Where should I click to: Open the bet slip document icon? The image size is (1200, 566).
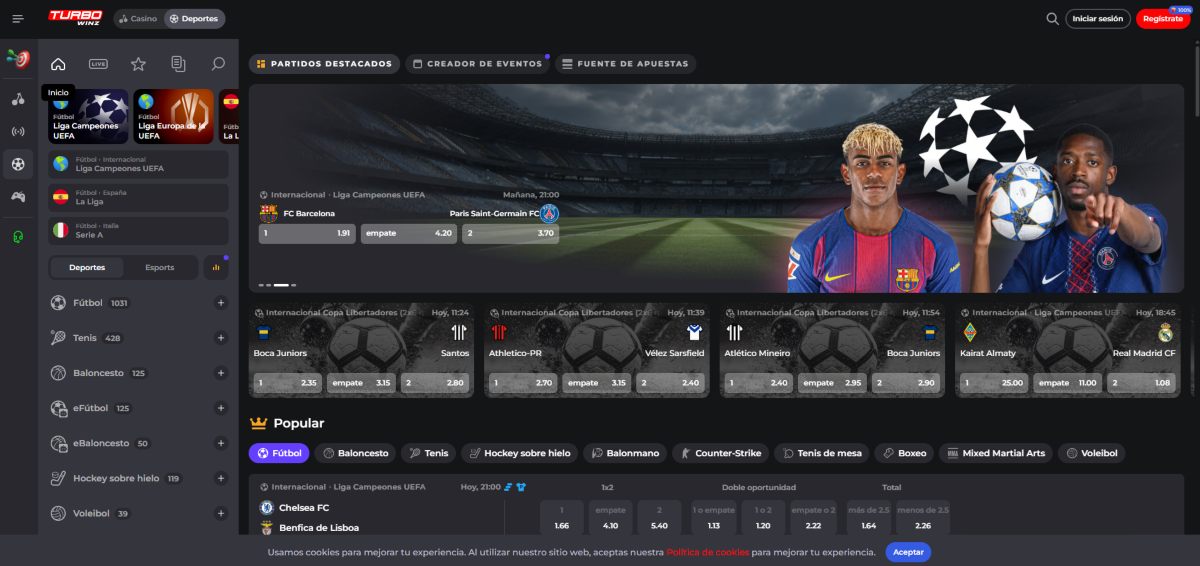(x=178, y=64)
